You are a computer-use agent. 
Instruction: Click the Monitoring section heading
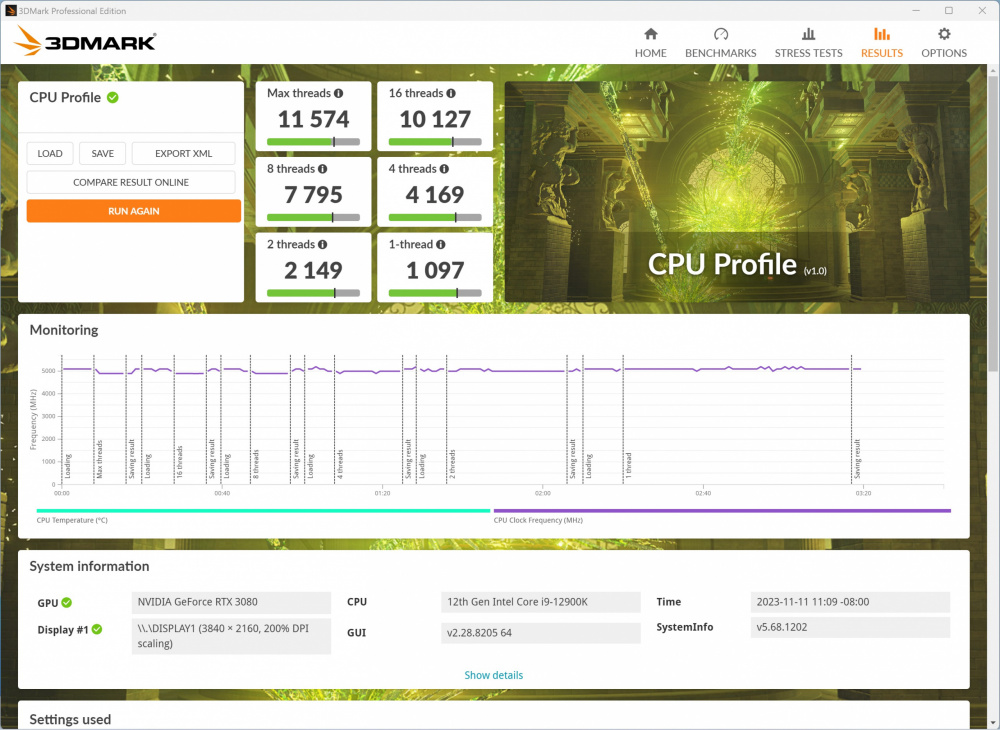(64, 330)
